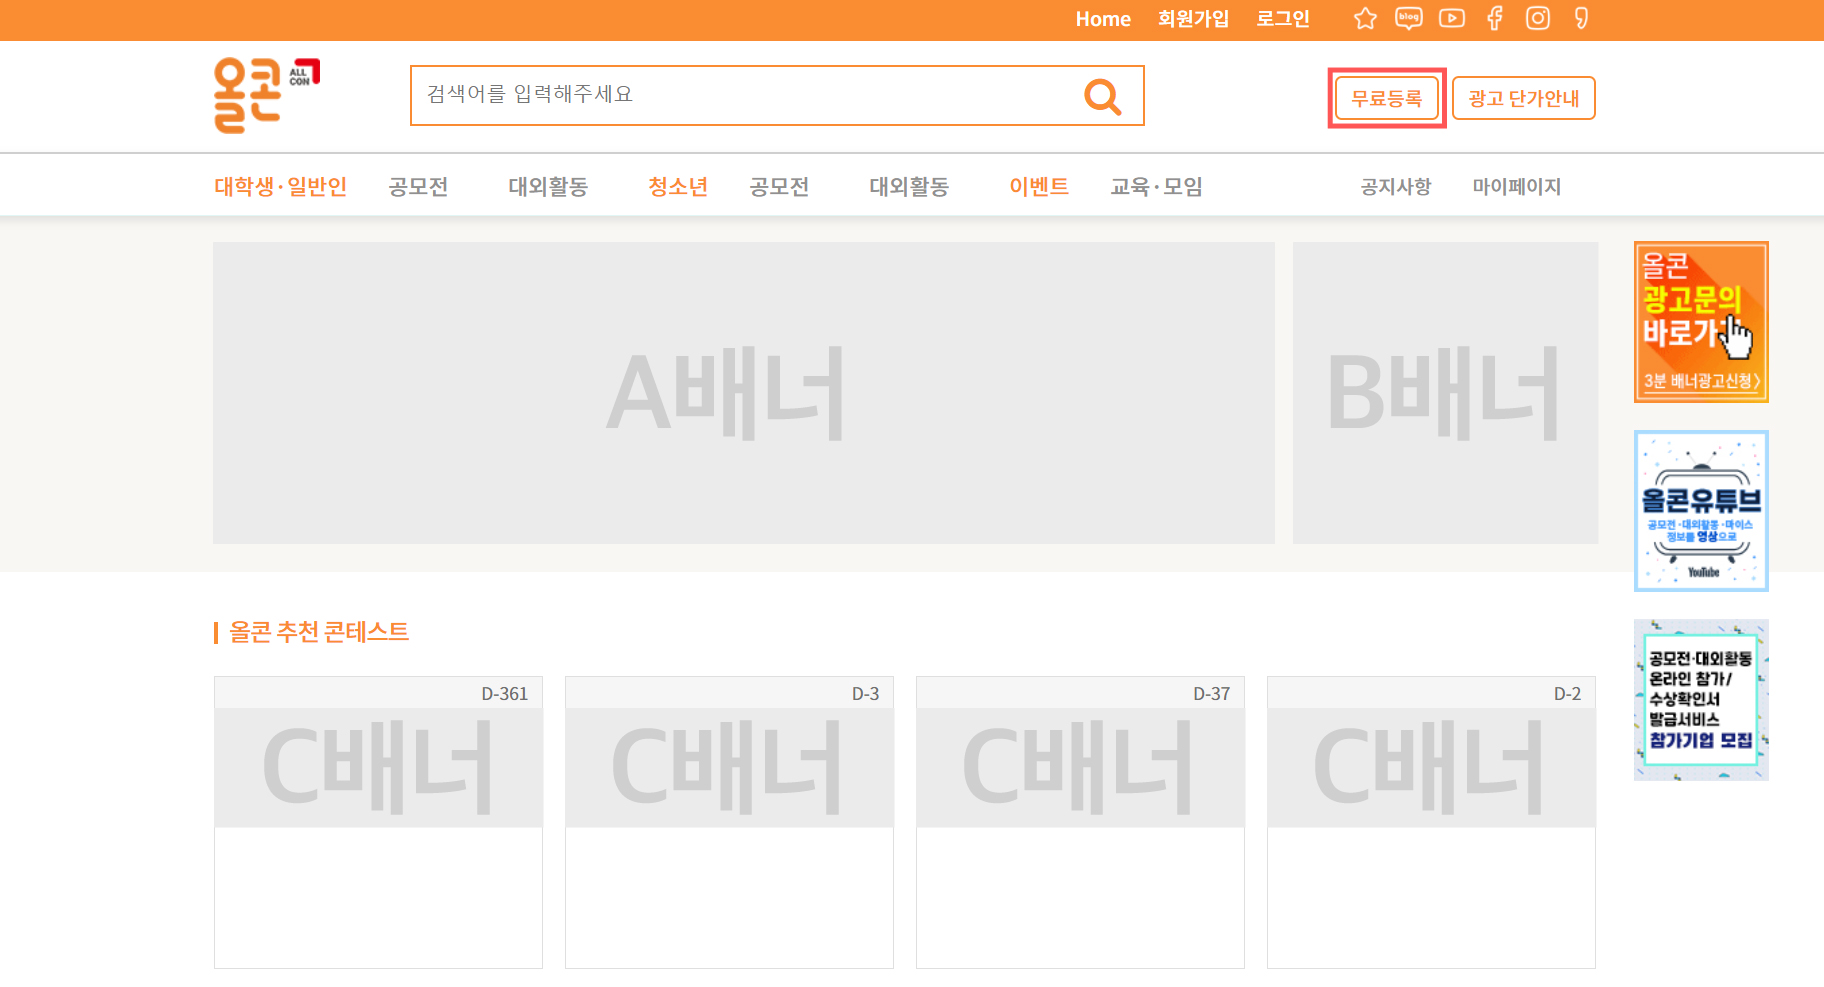The height and width of the screenshot is (987, 1824).
Task: Go to Home in the top bar
Action: pos(1102,19)
